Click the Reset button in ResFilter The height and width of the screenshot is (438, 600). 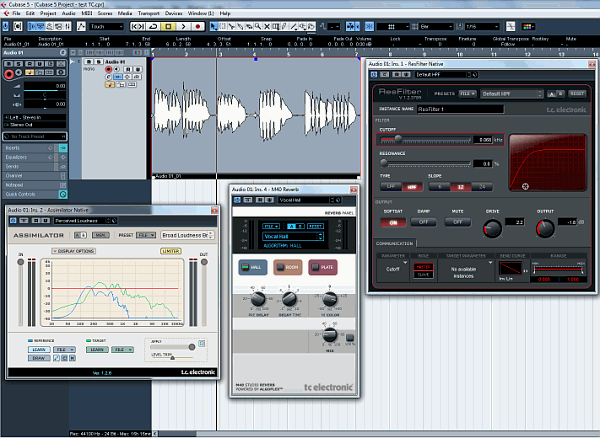point(577,93)
